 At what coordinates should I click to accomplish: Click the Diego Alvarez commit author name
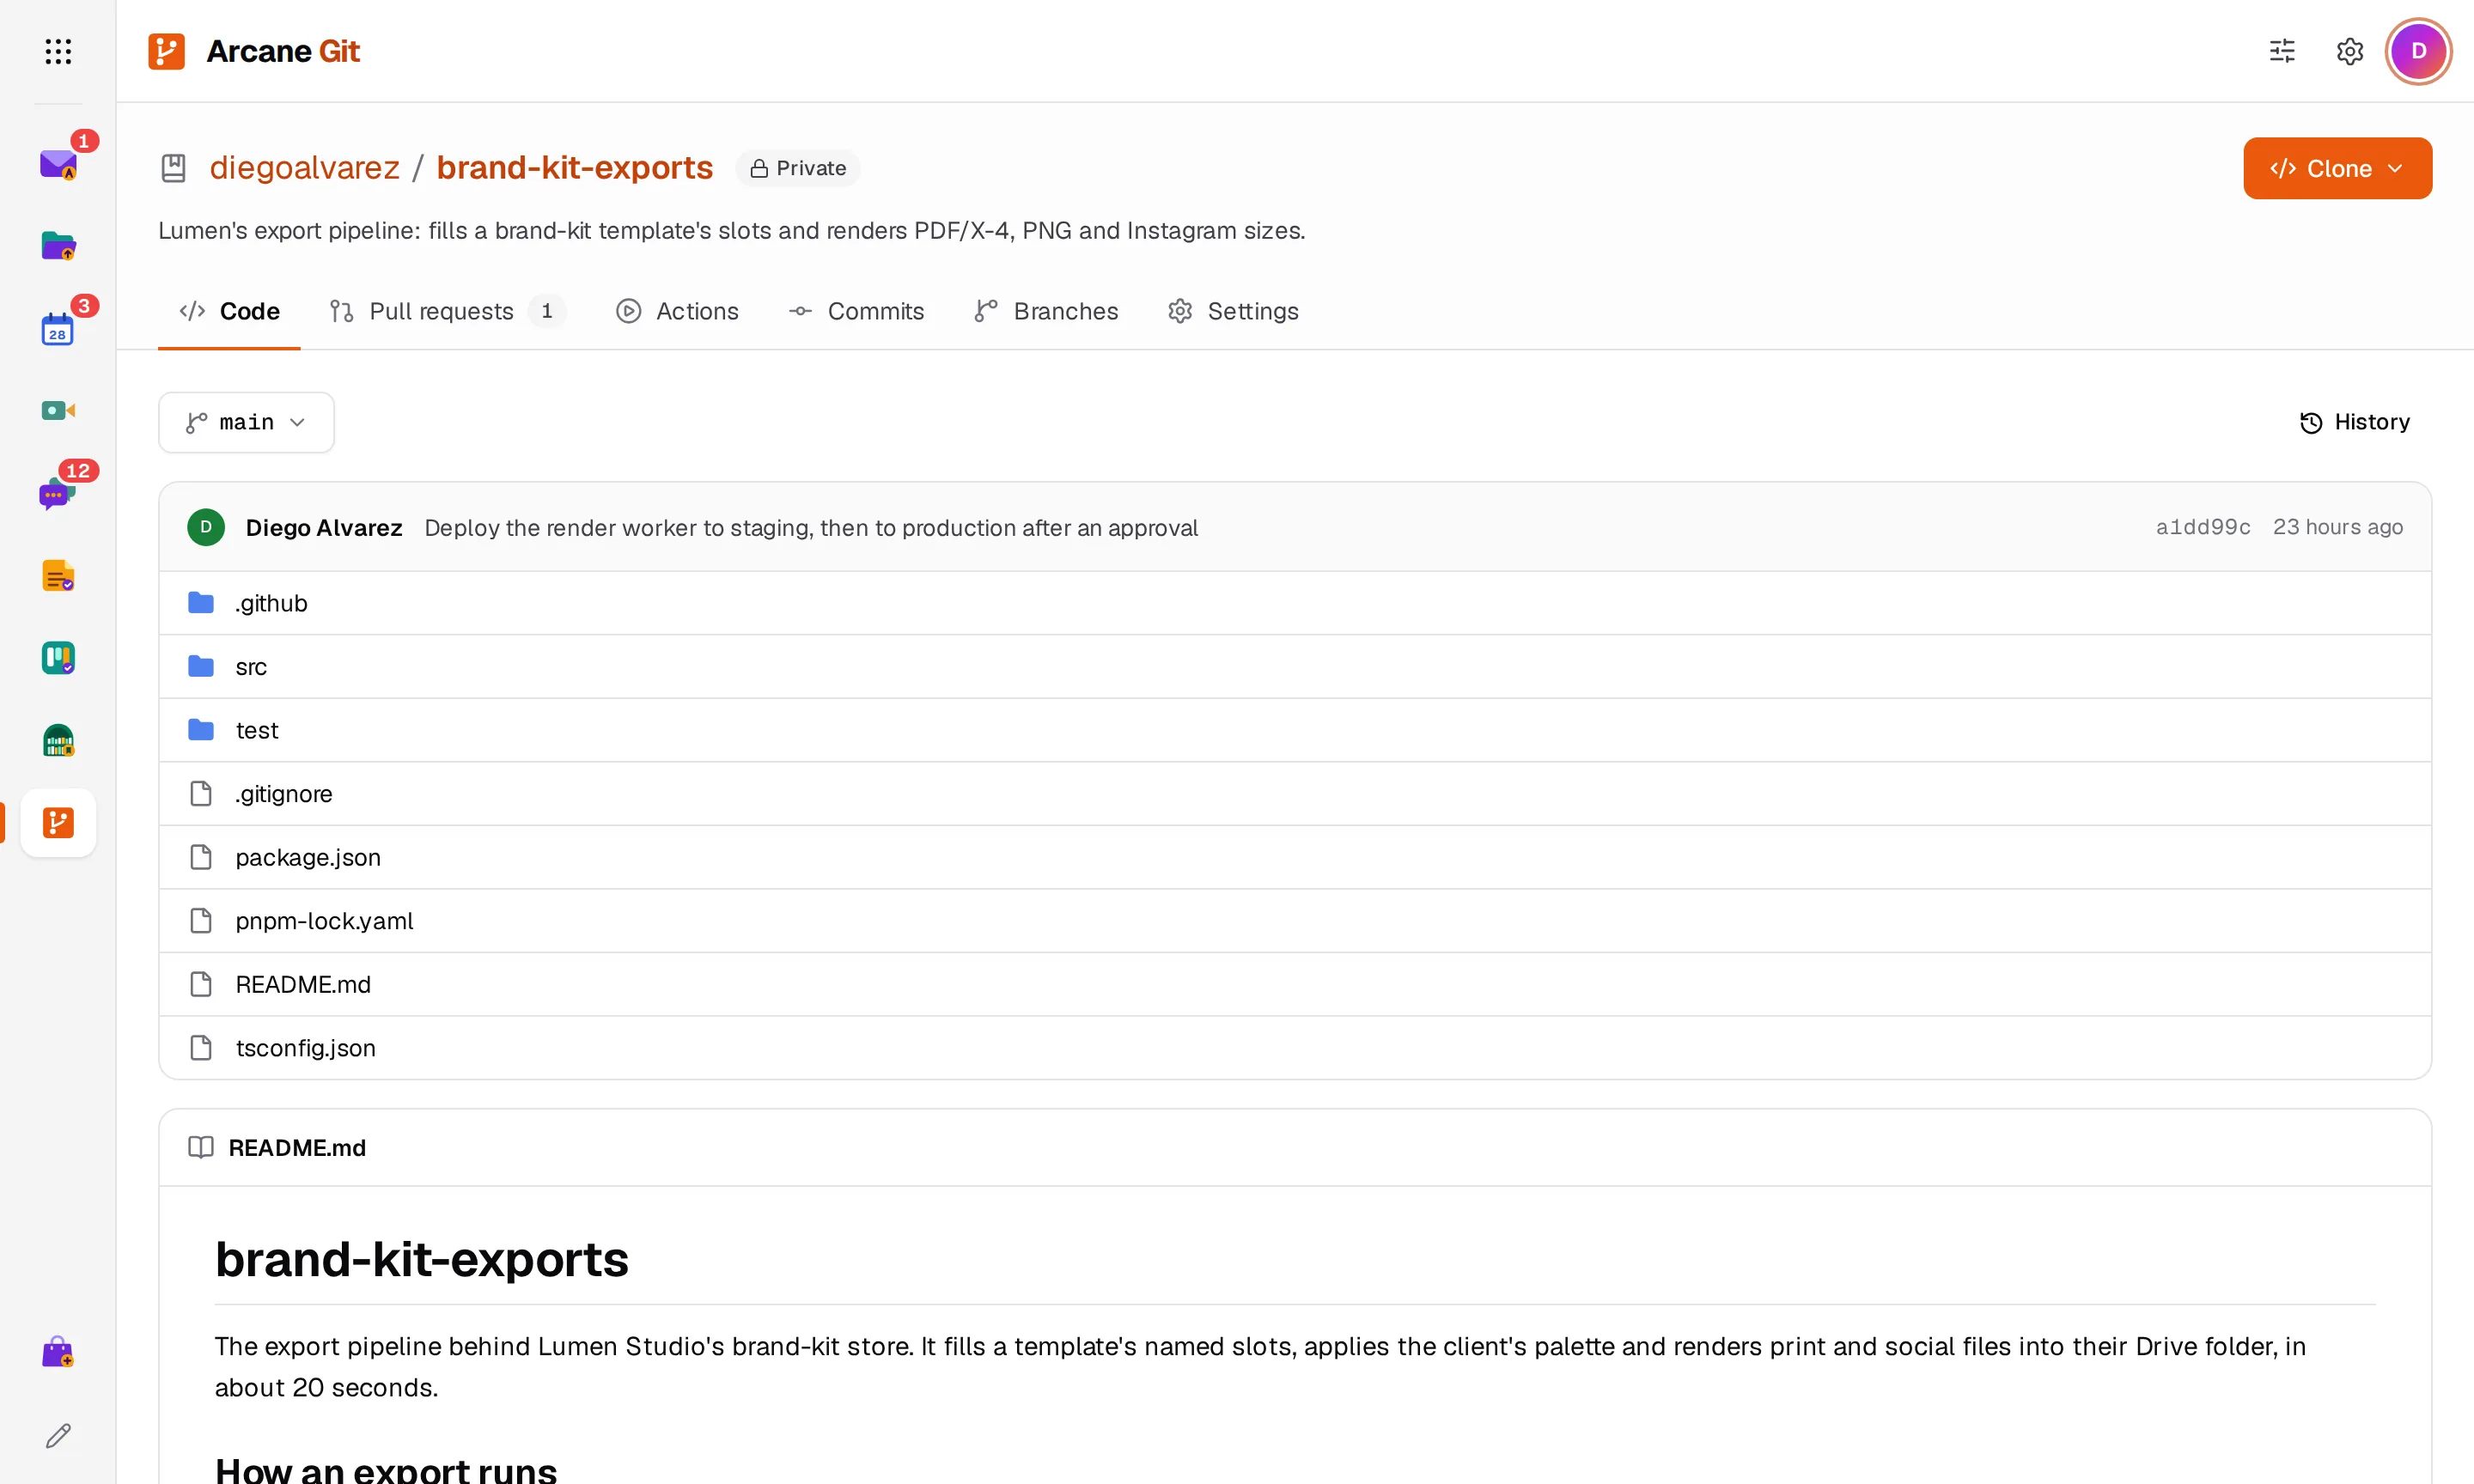point(324,527)
